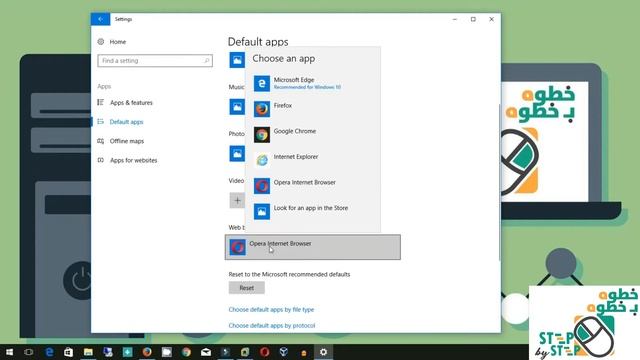The width and height of the screenshot is (640, 360).
Task: Click the 'Choose an app' popup heading
Action: click(284, 58)
